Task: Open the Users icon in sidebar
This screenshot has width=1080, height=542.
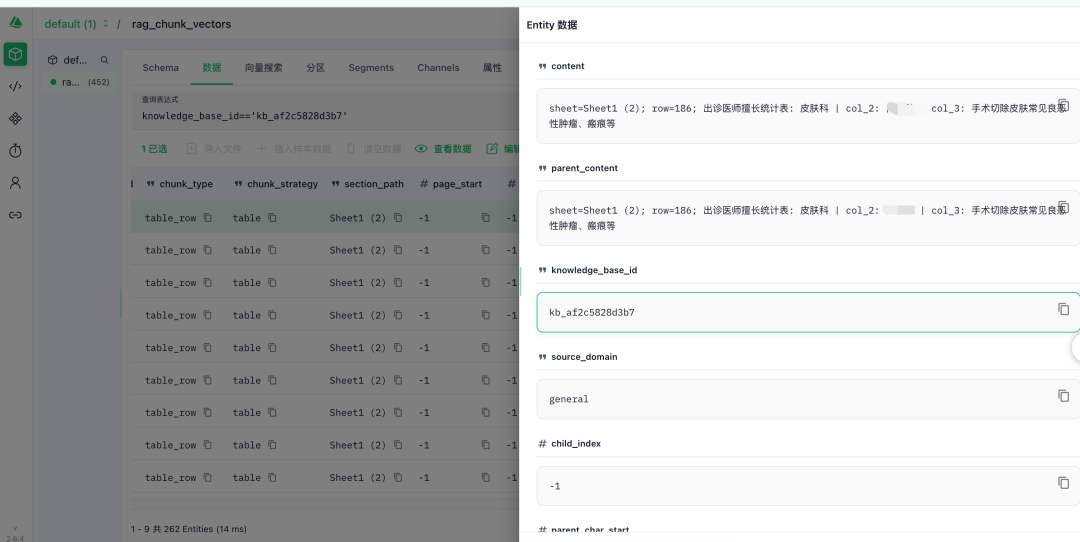Action: [x=15, y=183]
